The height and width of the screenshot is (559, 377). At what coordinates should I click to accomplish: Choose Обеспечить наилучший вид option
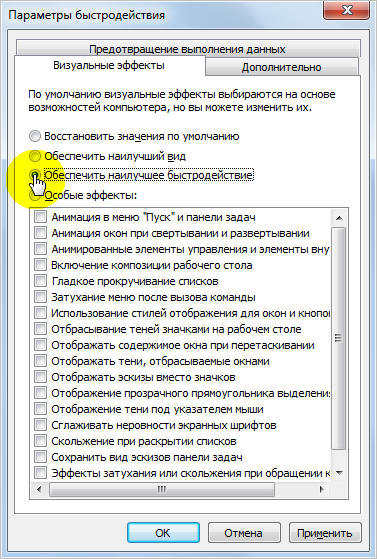tap(35, 156)
